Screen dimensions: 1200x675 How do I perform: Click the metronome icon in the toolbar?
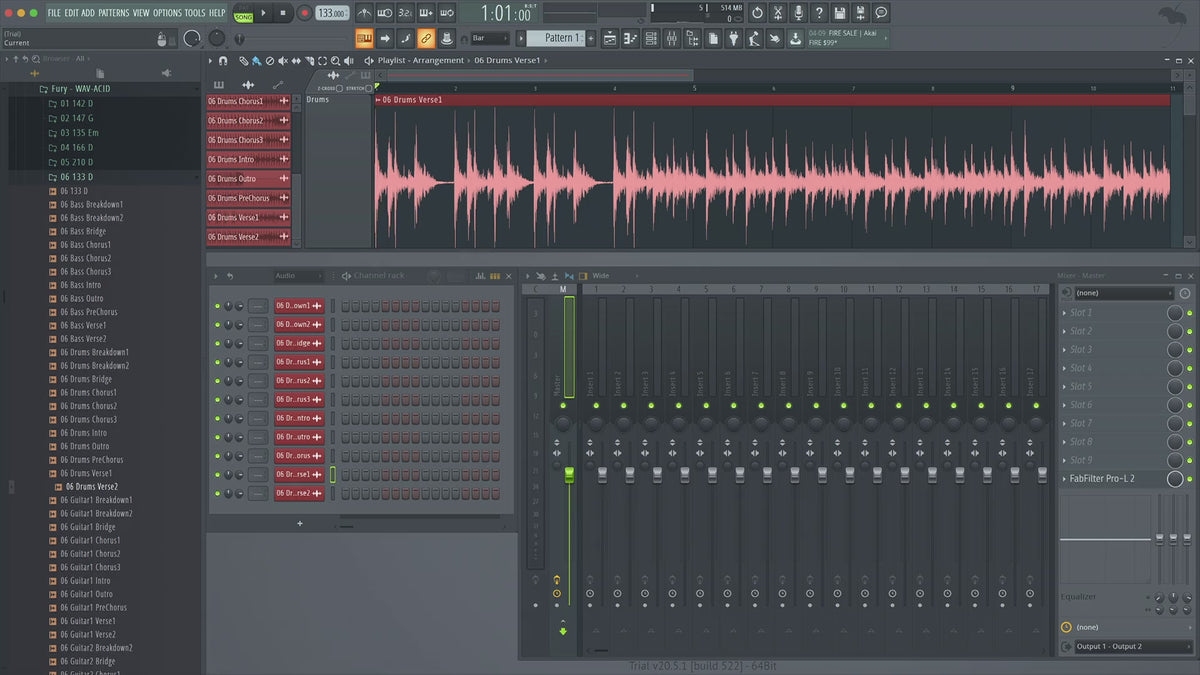(363, 13)
